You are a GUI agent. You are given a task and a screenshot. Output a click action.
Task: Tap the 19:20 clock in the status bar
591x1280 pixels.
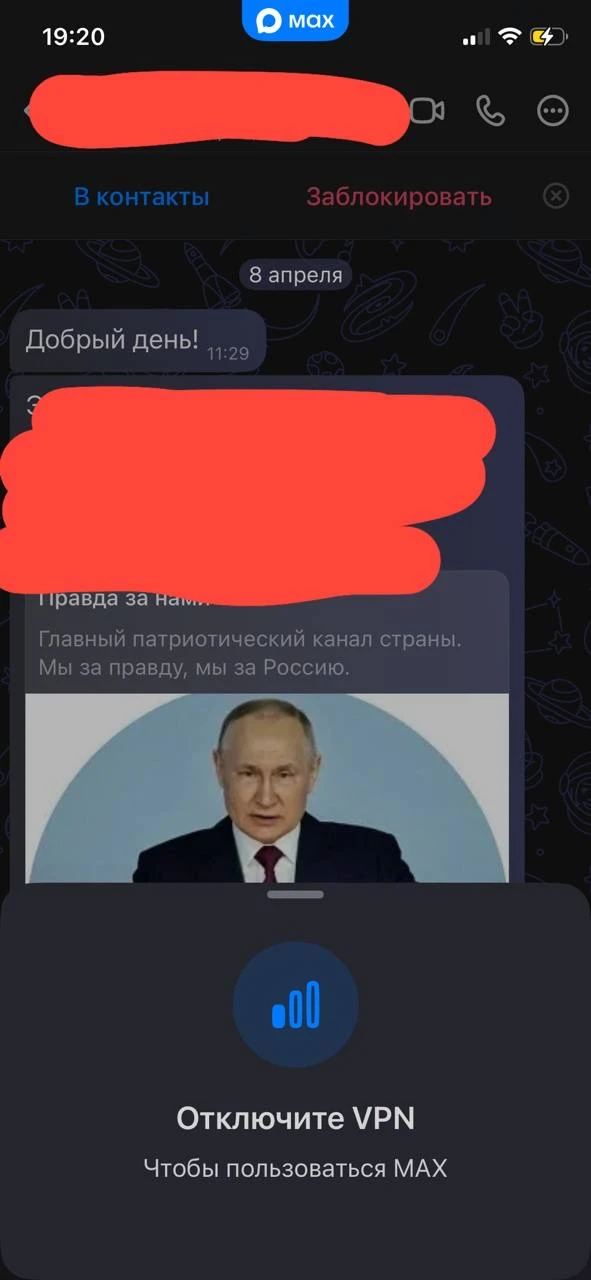[x=73, y=37]
